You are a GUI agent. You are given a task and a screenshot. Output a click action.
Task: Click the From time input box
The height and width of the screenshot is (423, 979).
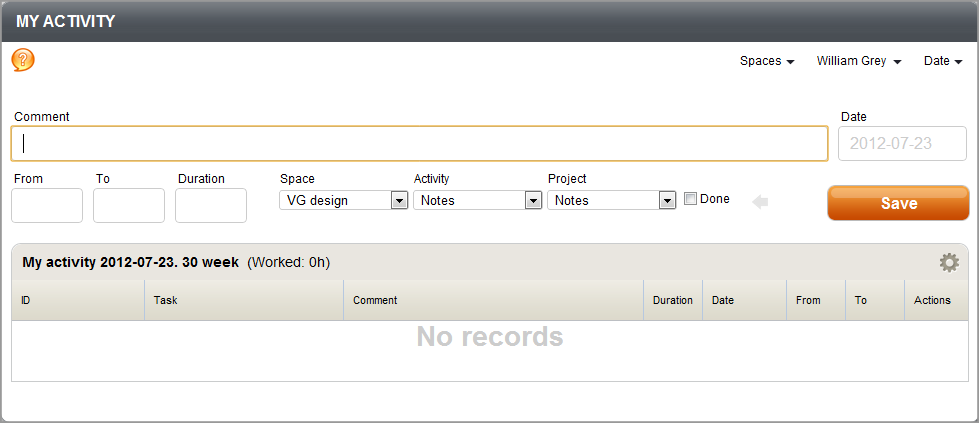tap(47, 206)
